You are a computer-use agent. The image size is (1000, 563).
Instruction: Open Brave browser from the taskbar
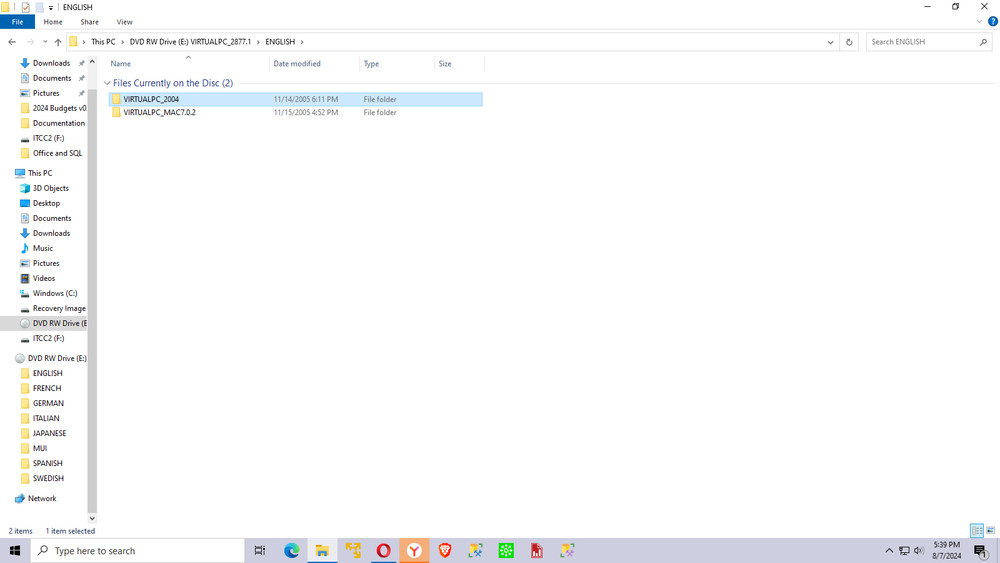(445, 551)
